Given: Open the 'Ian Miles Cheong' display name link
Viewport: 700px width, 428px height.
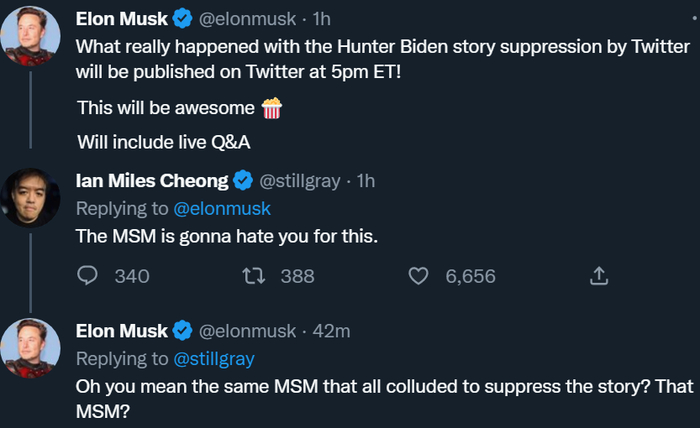Looking at the screenshot, I should point(153,181).
